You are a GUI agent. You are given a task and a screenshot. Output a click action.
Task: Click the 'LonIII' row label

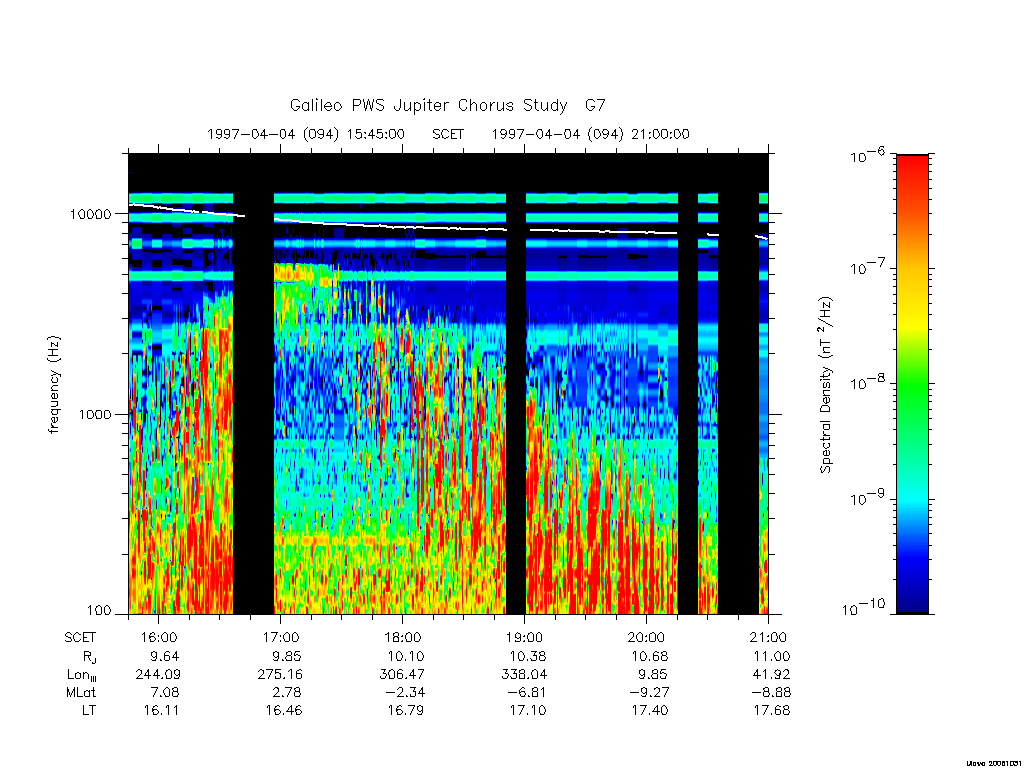[82, 675]
